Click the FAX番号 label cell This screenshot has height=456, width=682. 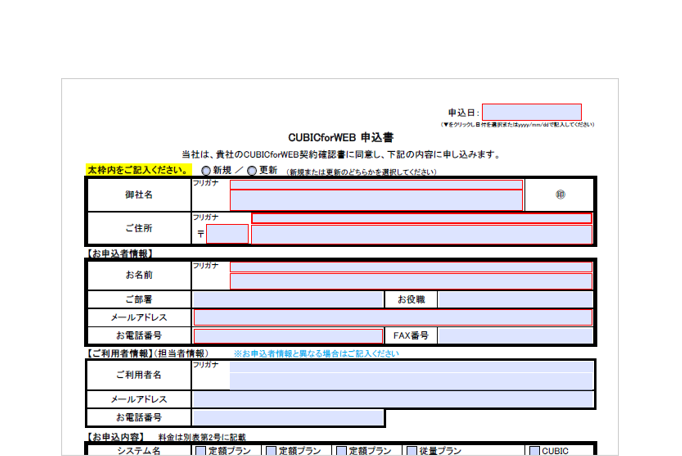pos(411,335)
